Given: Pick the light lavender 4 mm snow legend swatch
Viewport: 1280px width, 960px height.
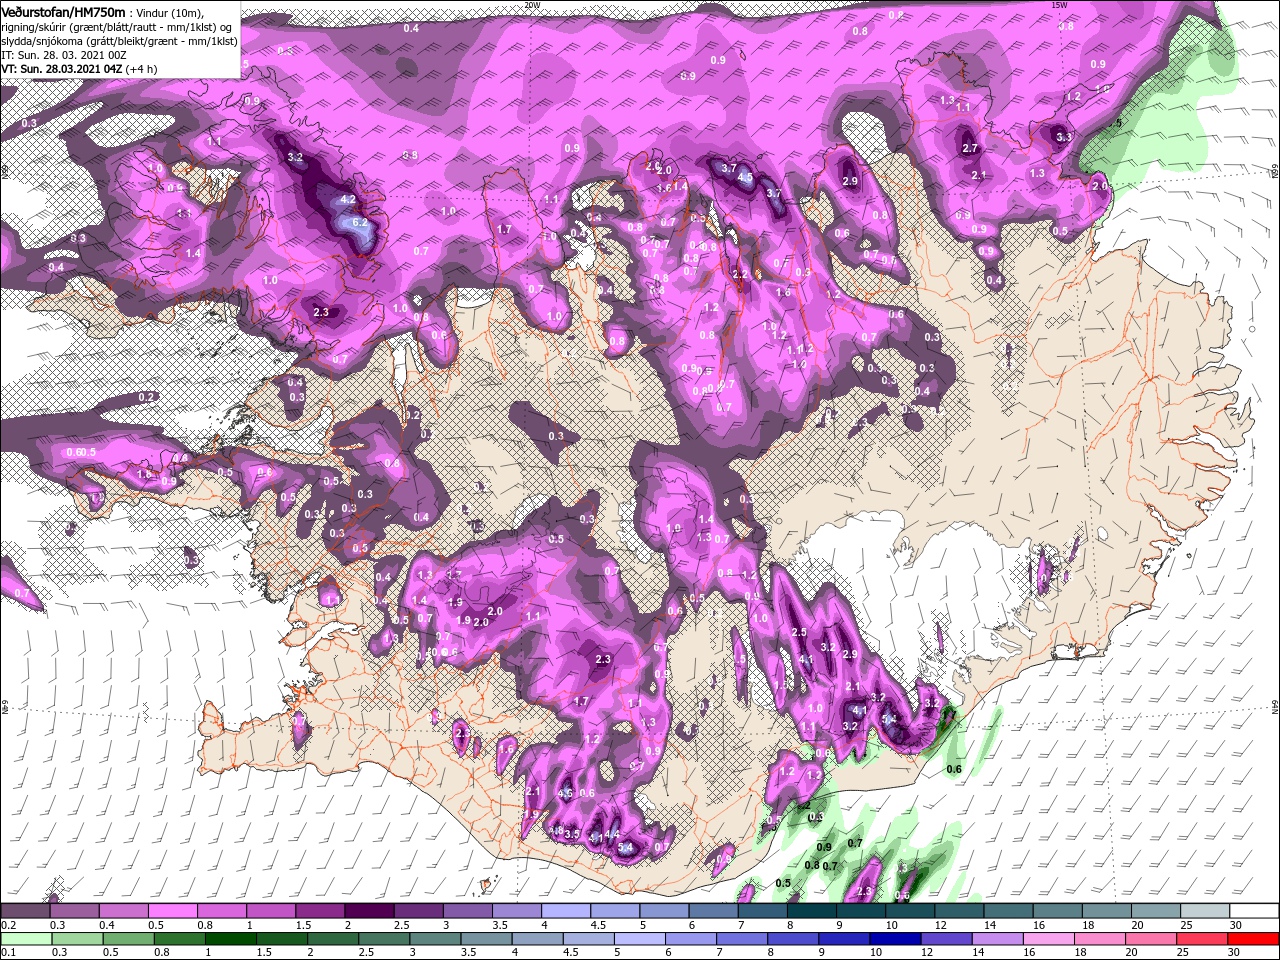Looking at the screenshot, I should (x=566, y=912).
